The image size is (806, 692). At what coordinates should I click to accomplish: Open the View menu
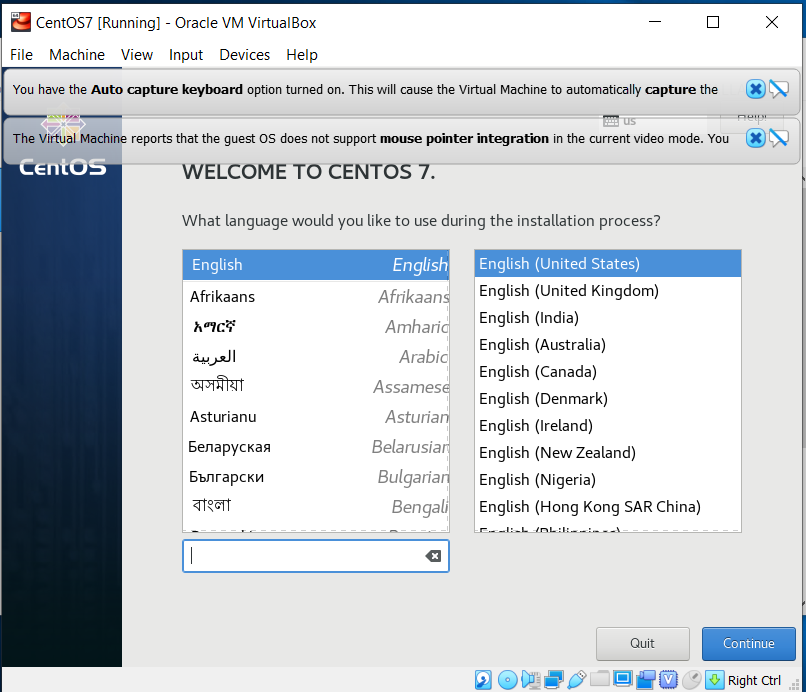point(137,55)
